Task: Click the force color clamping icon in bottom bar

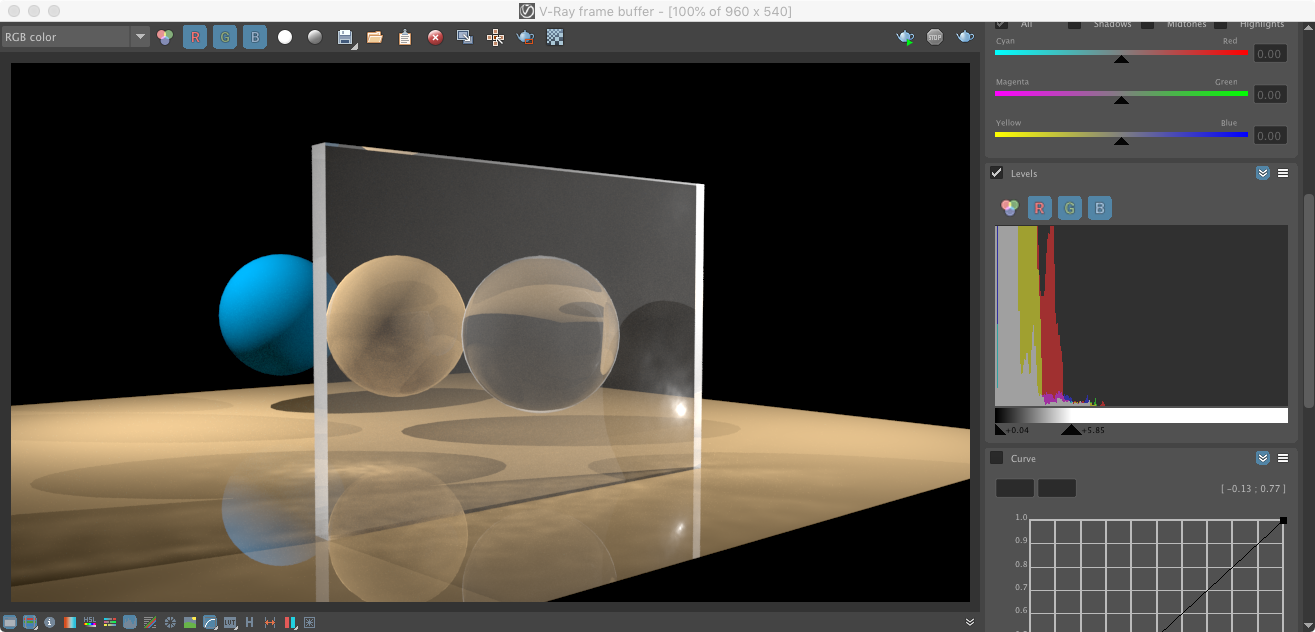Action: coord(30,622)
